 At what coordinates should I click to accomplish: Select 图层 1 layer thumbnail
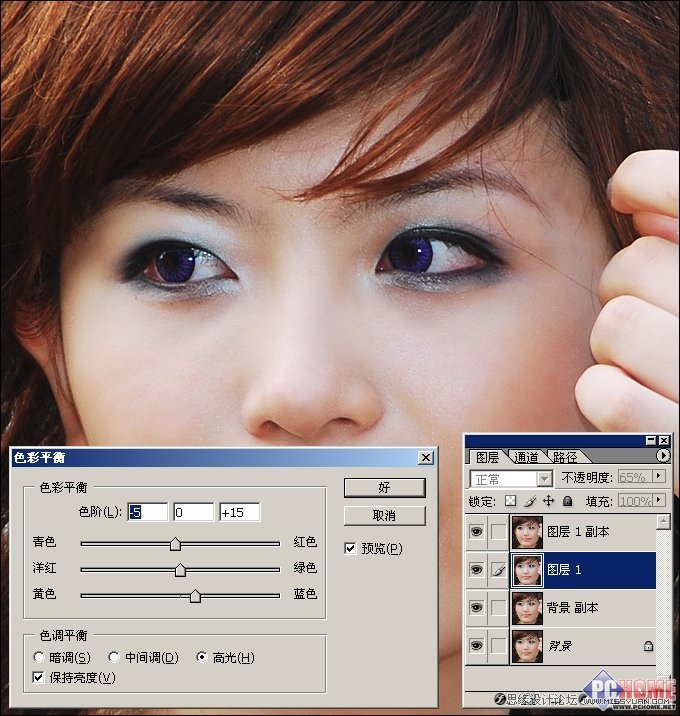tap(527, 570)
